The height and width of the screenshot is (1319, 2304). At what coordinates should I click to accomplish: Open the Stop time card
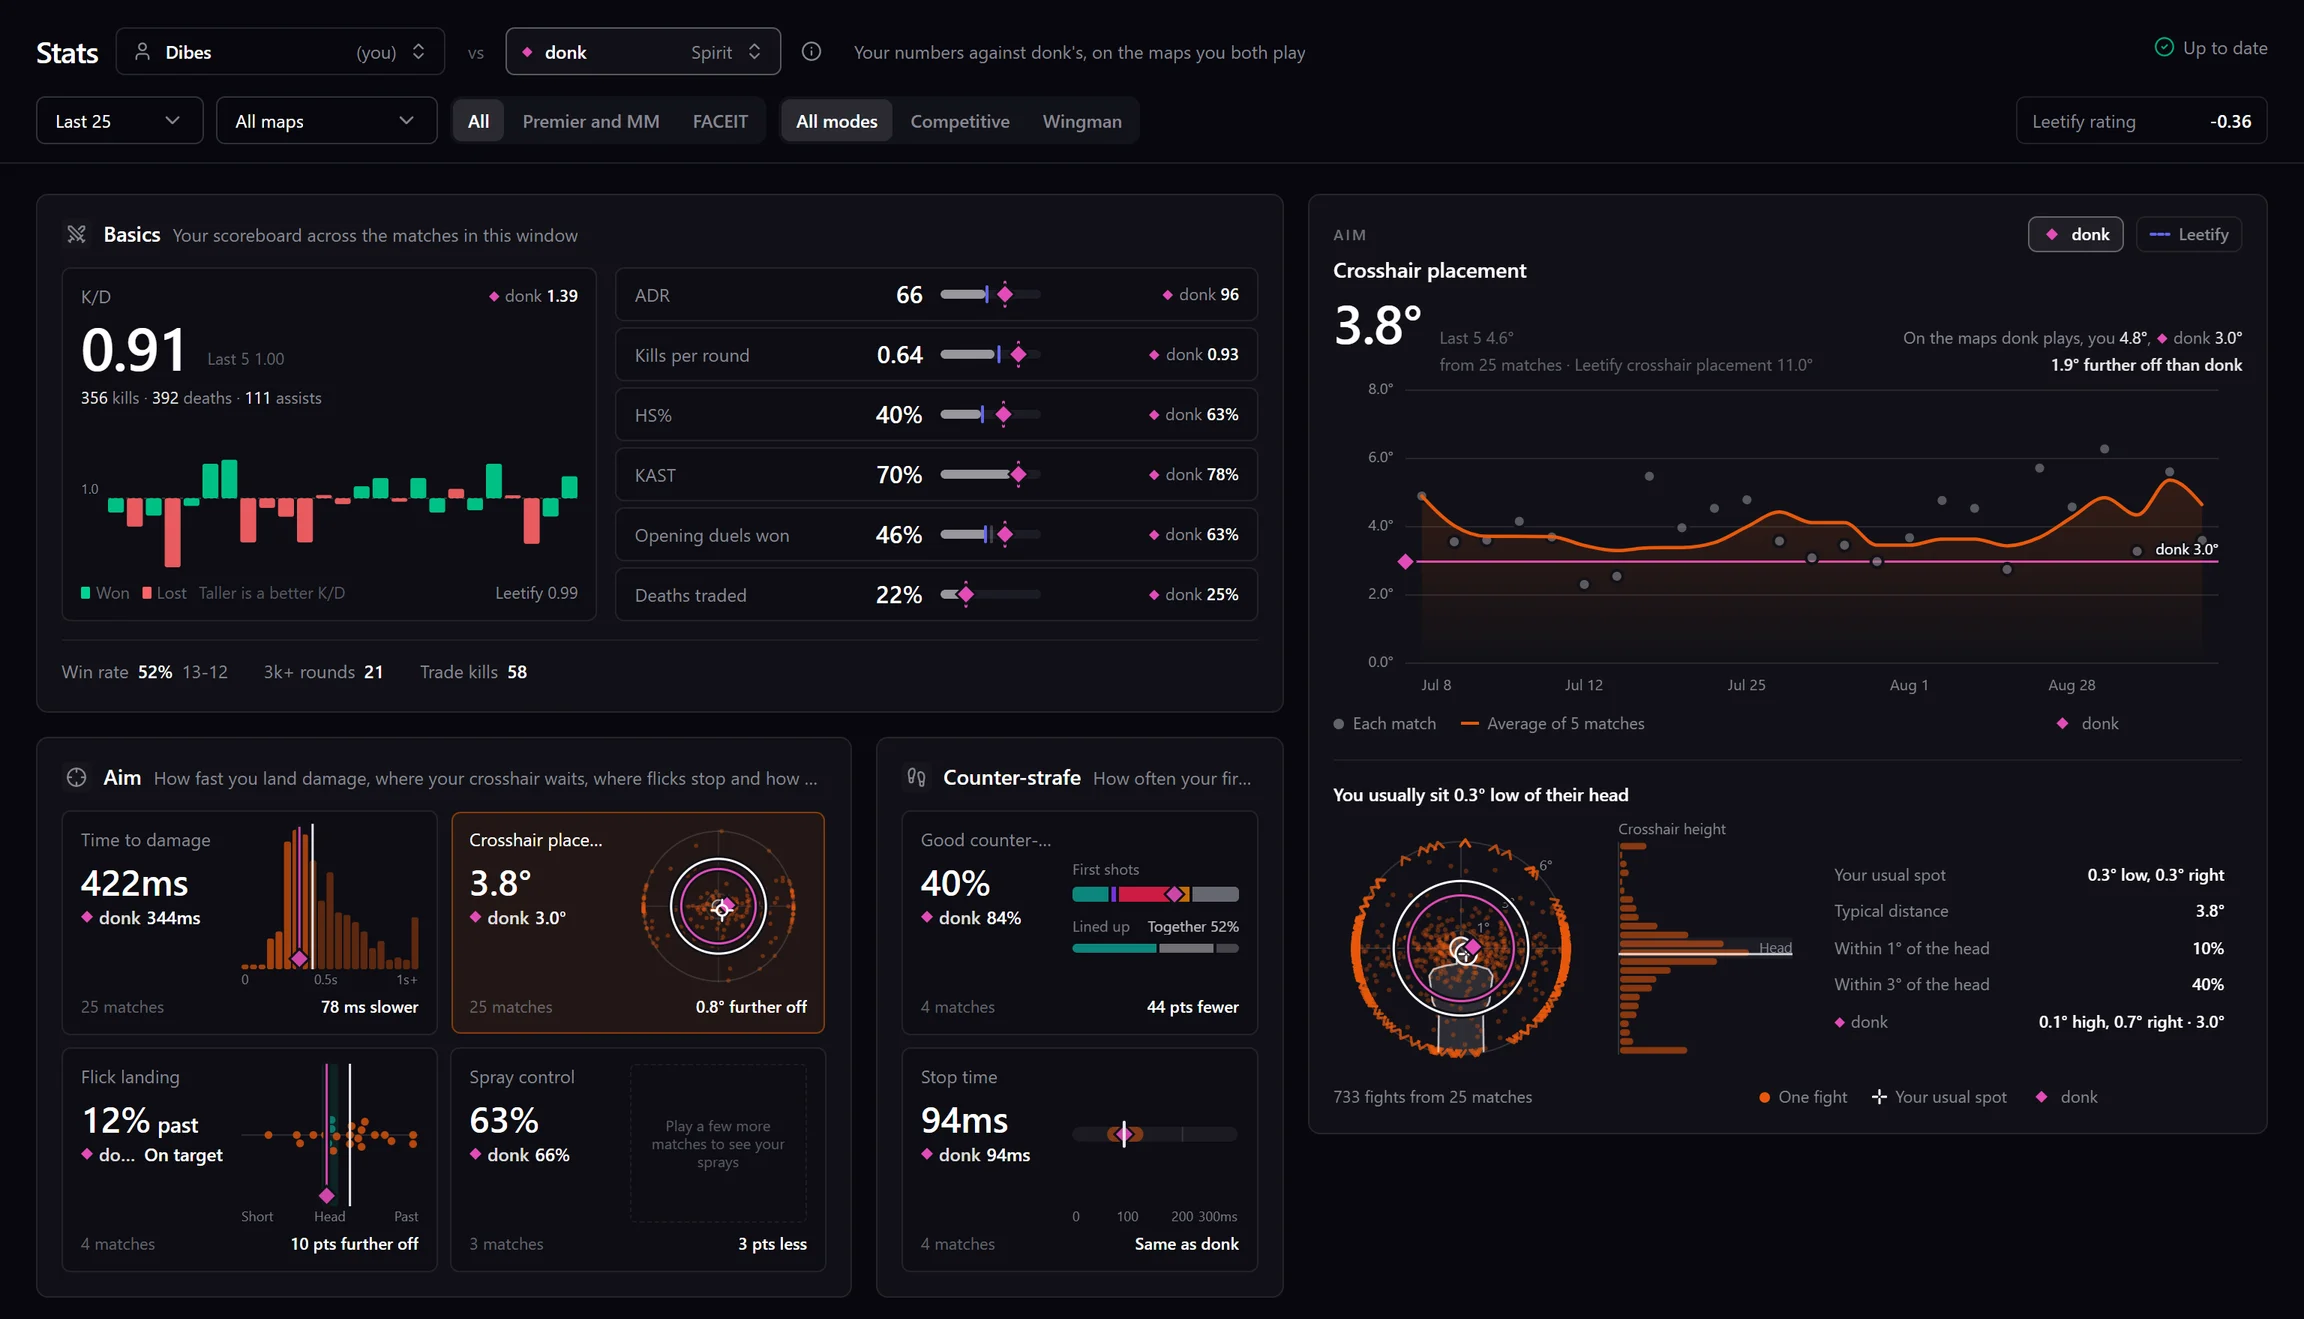1080,1159
